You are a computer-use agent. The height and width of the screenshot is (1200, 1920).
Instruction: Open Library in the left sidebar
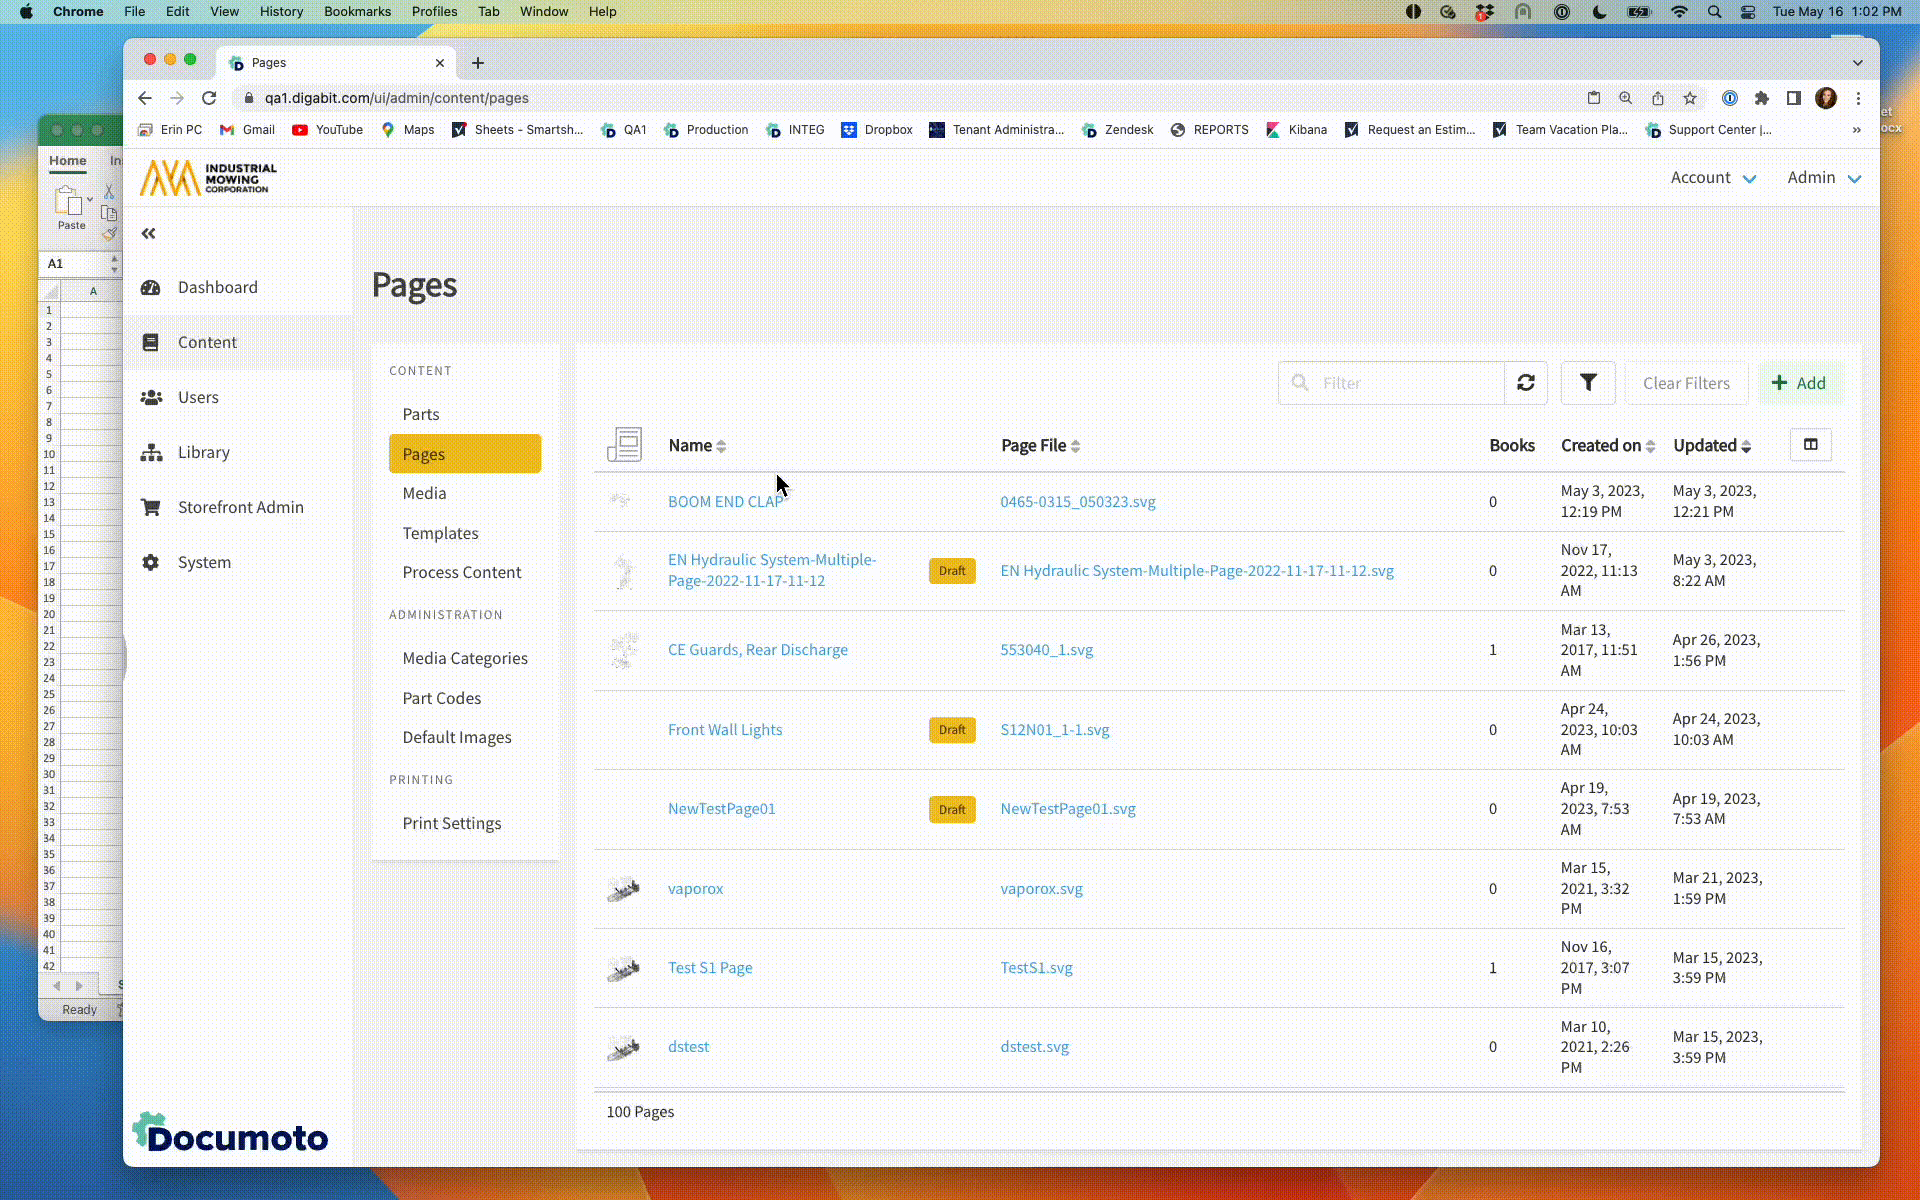203,452
